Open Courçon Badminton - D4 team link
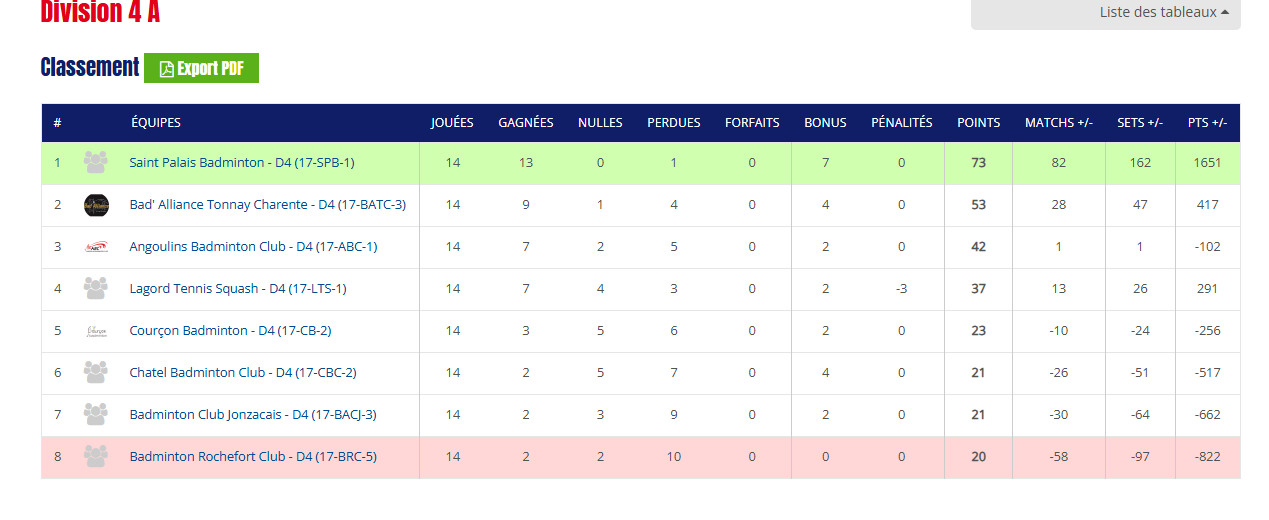The height and width of the screenshot is (520, 1269). [231, 330]
